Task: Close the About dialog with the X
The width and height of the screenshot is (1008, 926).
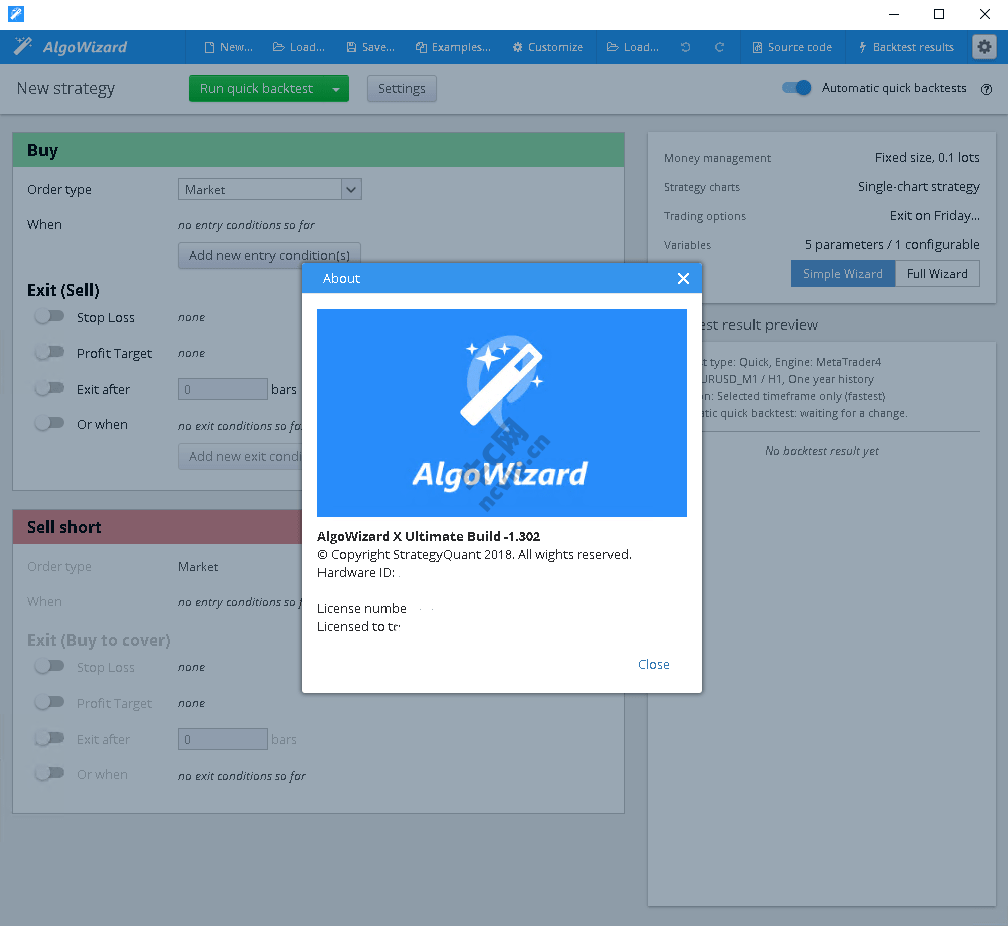Action: coord(683,278)
